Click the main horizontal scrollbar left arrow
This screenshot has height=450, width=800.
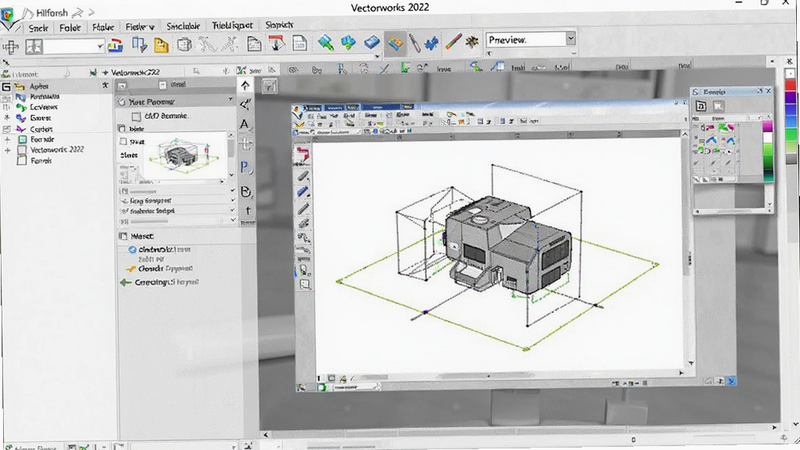266,435
